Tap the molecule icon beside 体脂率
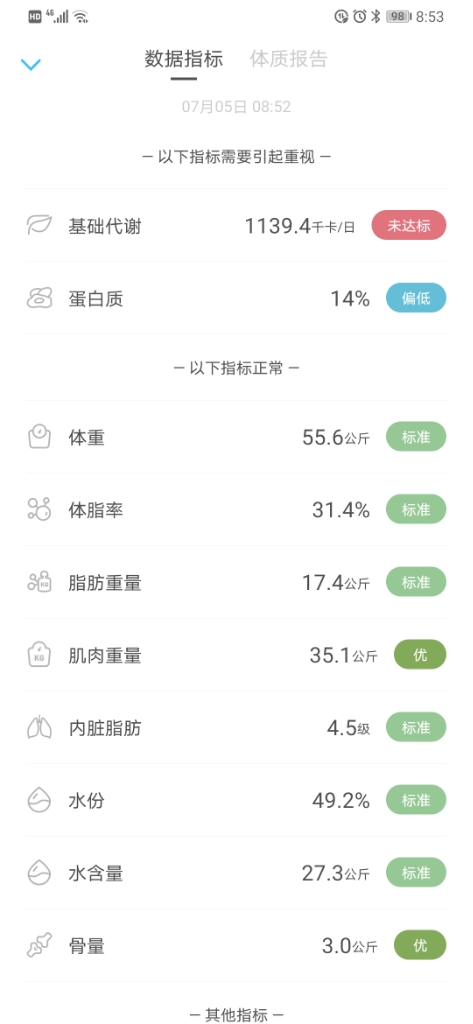 pos(39,509)
